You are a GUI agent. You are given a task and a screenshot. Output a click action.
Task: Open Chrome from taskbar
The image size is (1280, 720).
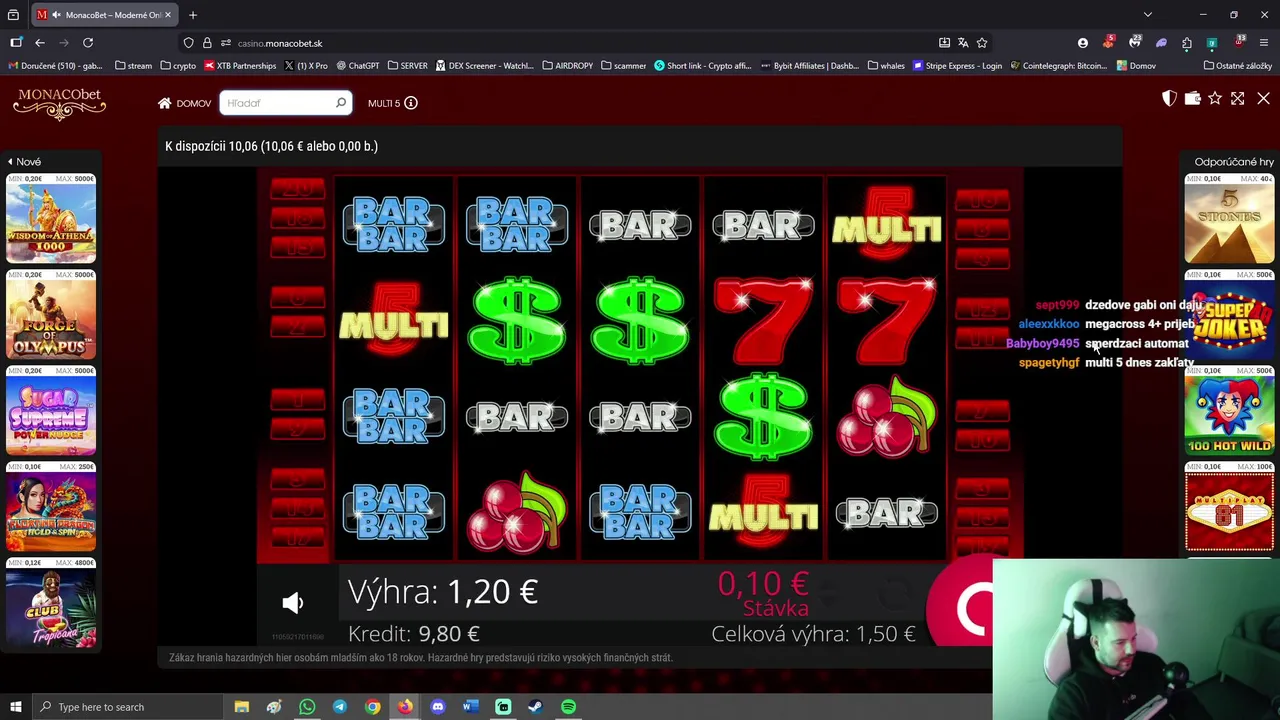372,707
